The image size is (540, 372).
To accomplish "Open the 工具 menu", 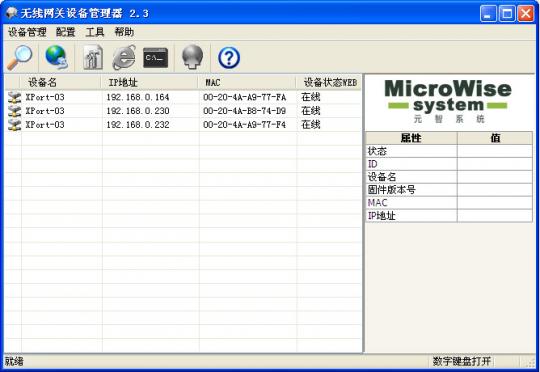I will (95, 32).
